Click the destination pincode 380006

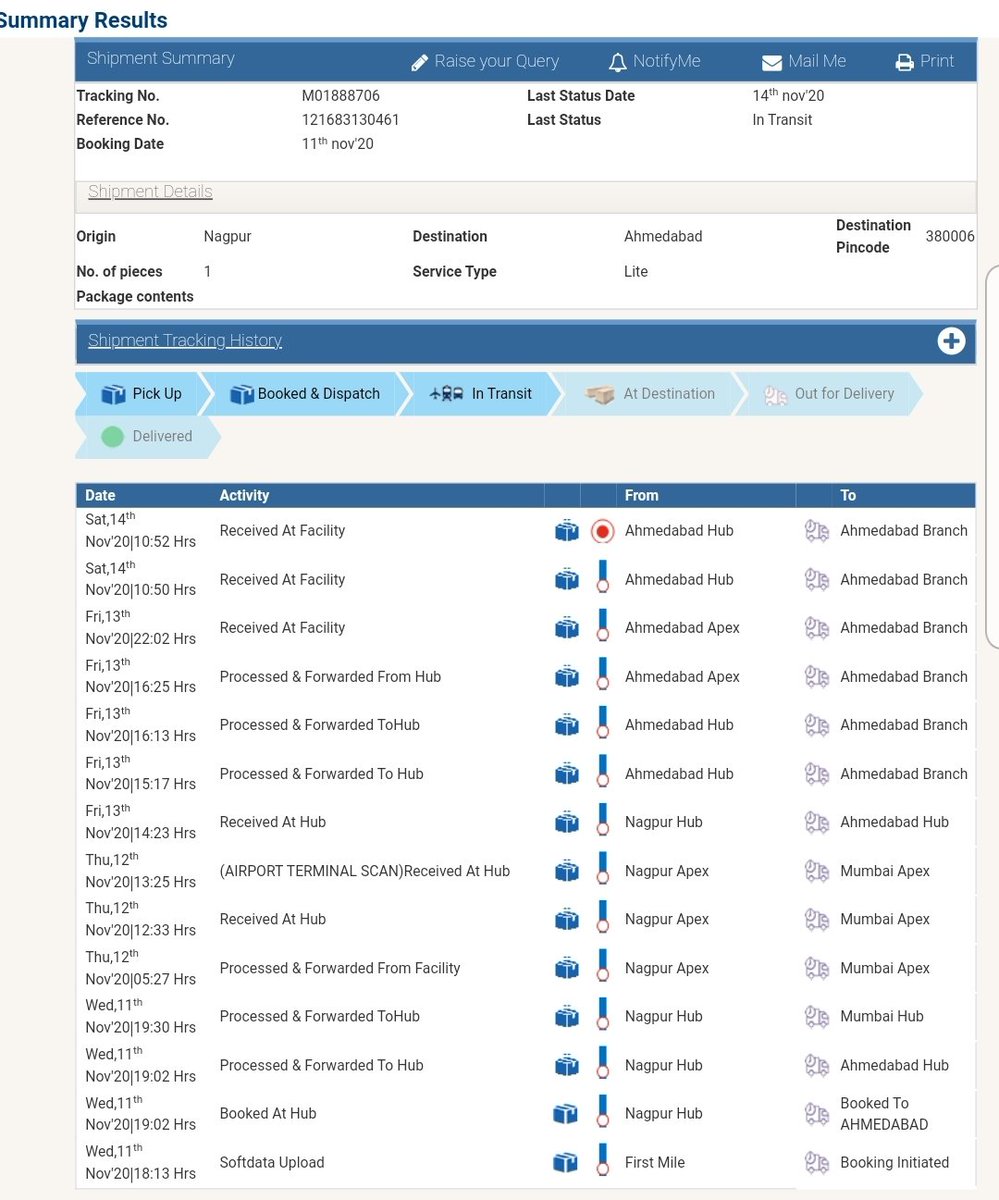[950, 237]
